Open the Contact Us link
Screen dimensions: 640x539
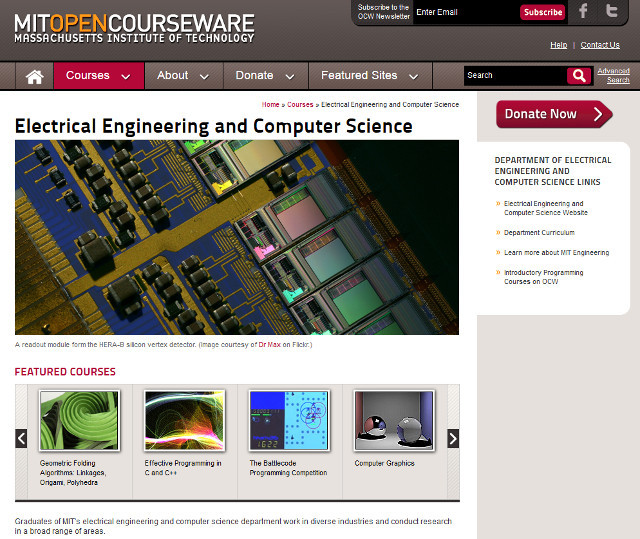600,45
